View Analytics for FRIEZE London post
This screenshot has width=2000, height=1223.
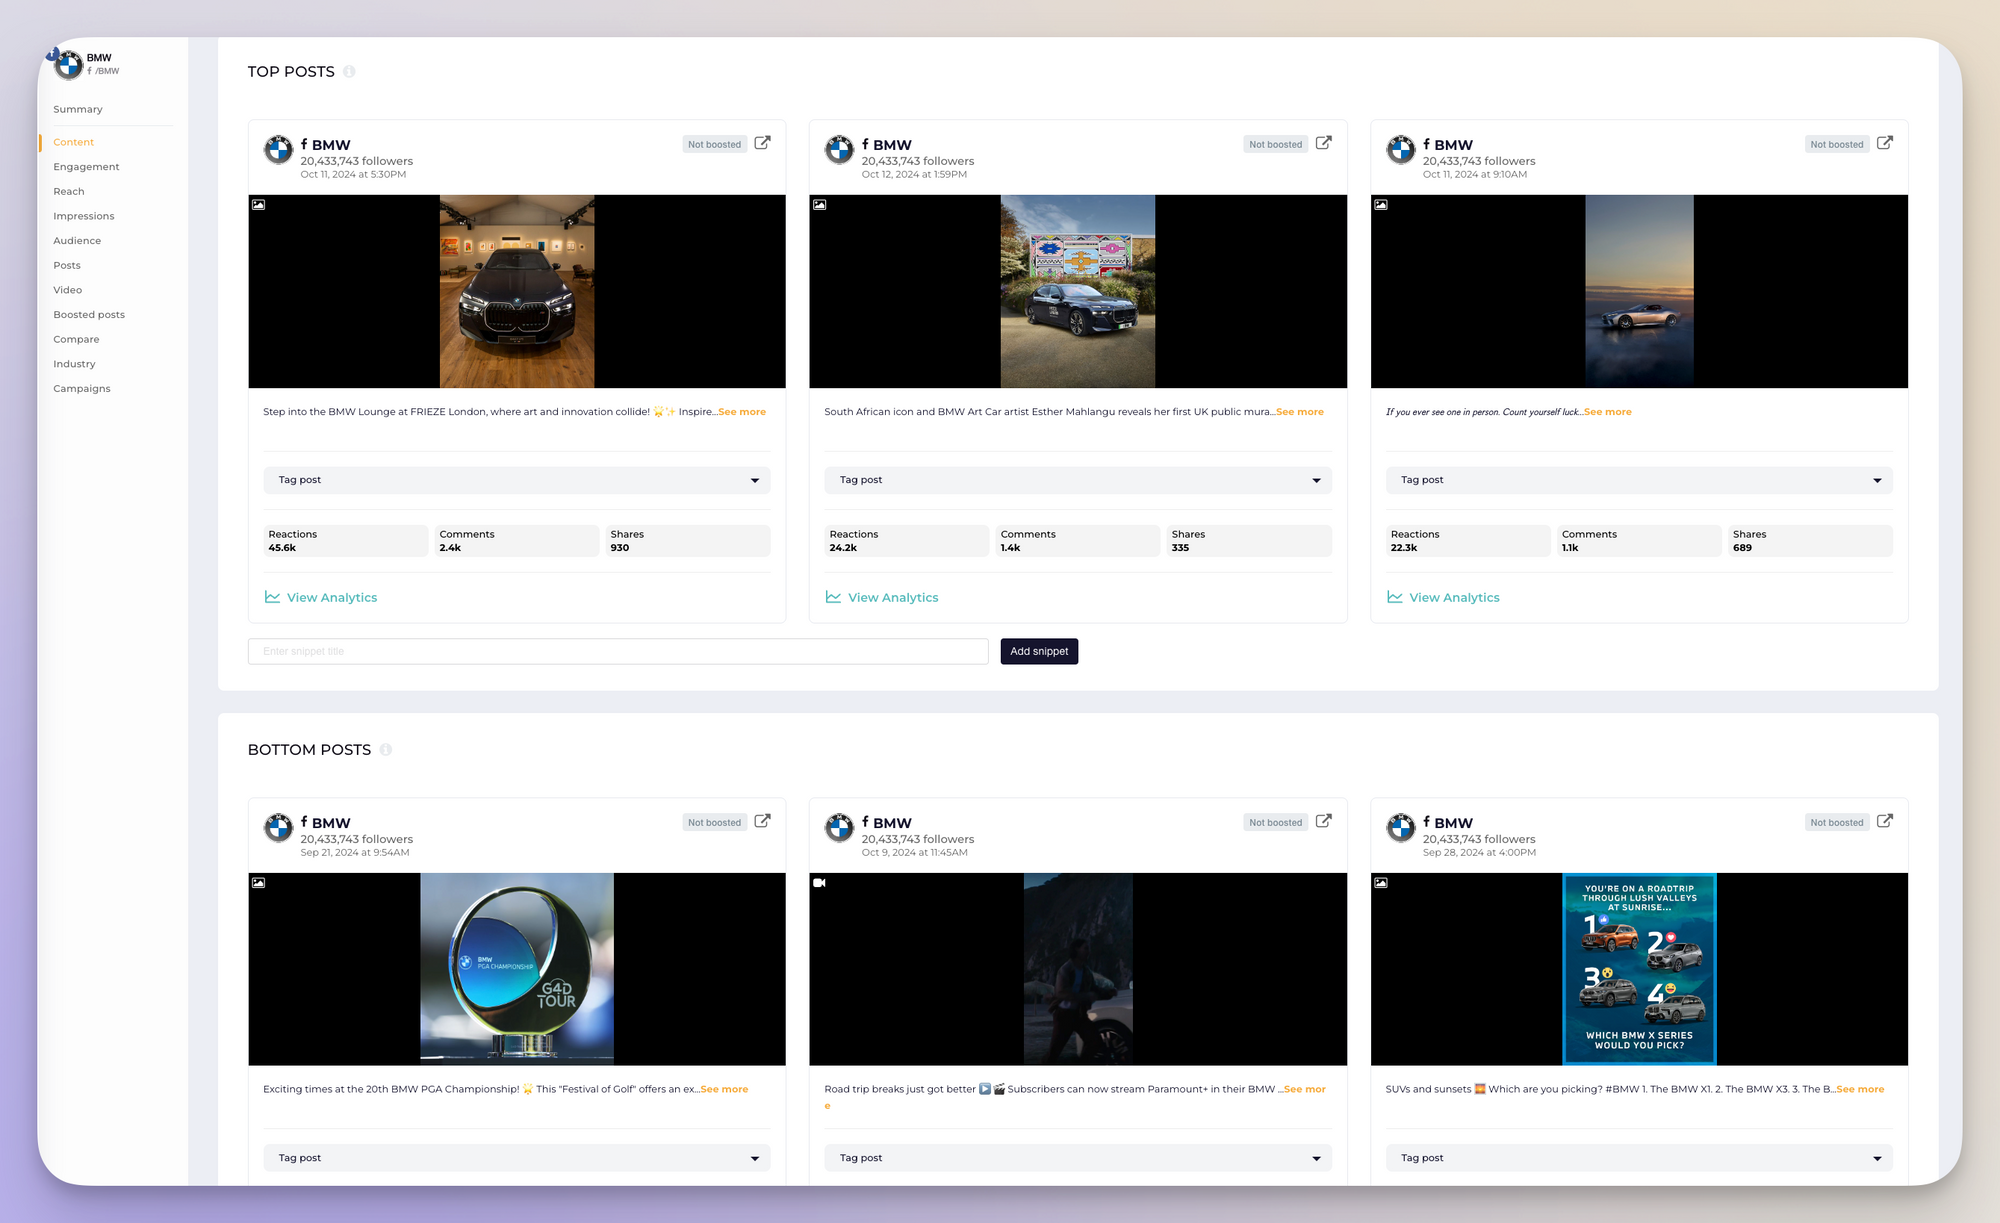(321, 597)
